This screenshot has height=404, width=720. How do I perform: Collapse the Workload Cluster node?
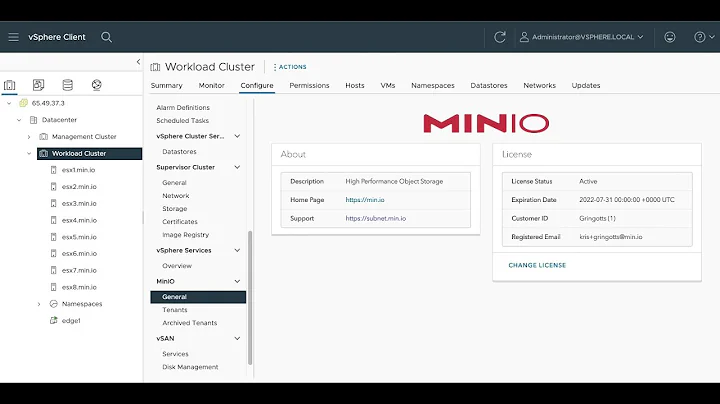[29, 153]
